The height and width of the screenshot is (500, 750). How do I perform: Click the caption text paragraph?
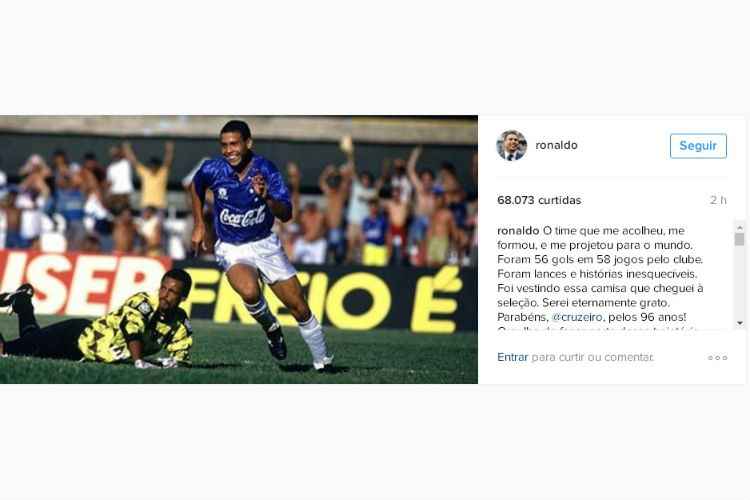click(600, 274)
